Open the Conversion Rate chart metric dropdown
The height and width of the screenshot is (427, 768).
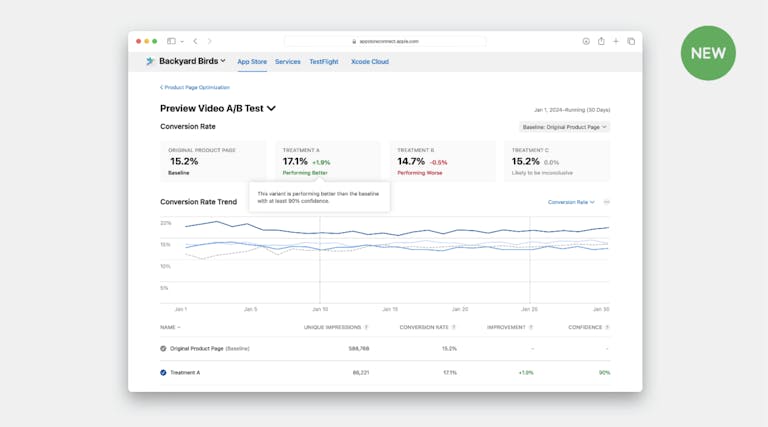571,202
